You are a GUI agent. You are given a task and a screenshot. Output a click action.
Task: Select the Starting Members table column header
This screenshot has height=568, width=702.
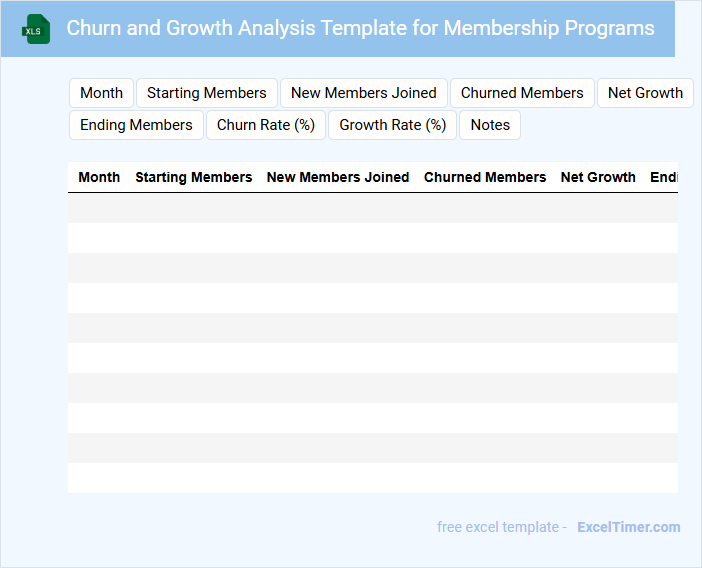click(193, 177)
